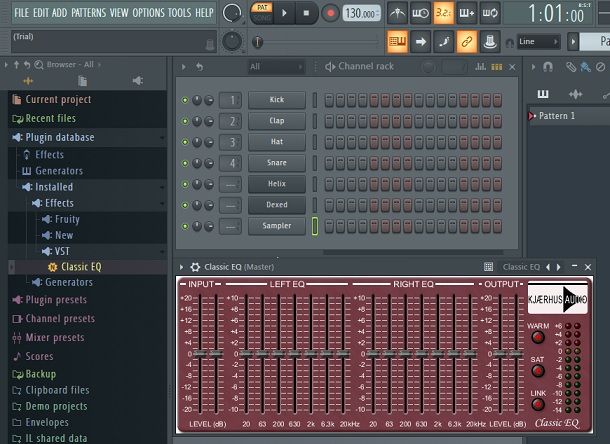Toggle the first step of the Kick row
610x444 pixels.
pos(329,100)
